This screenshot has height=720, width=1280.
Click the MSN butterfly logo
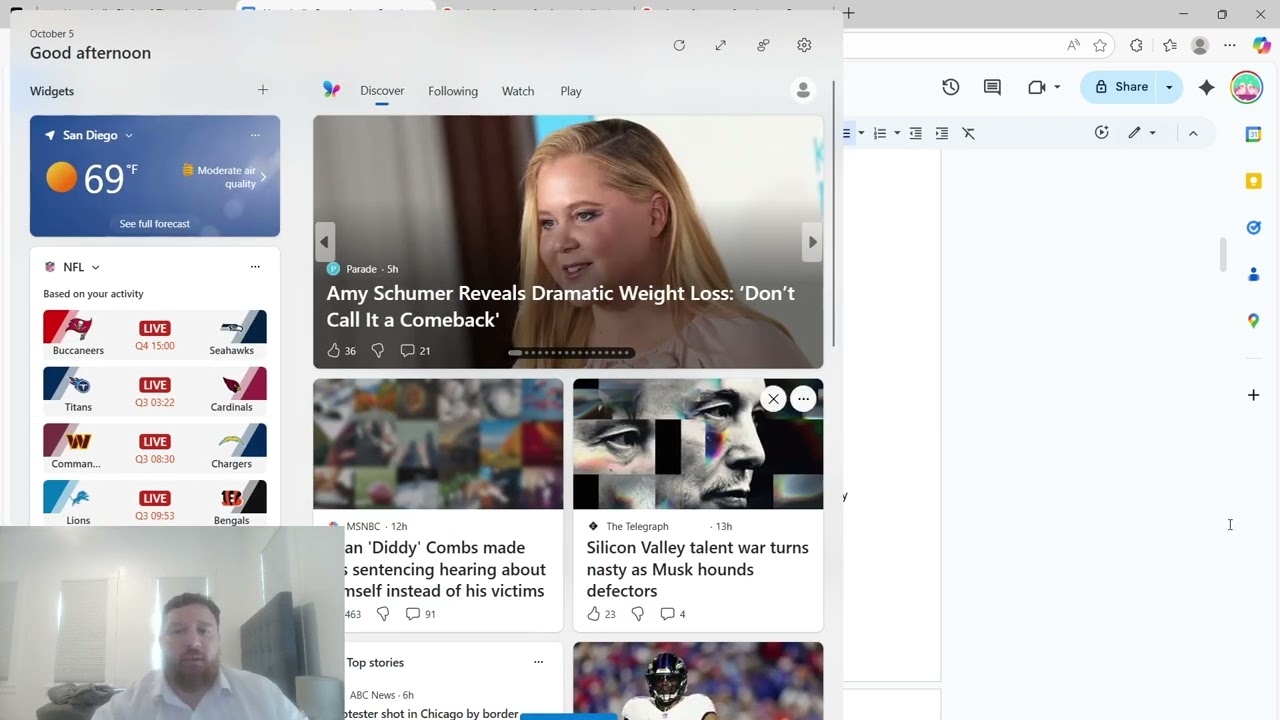click(332, 90)
